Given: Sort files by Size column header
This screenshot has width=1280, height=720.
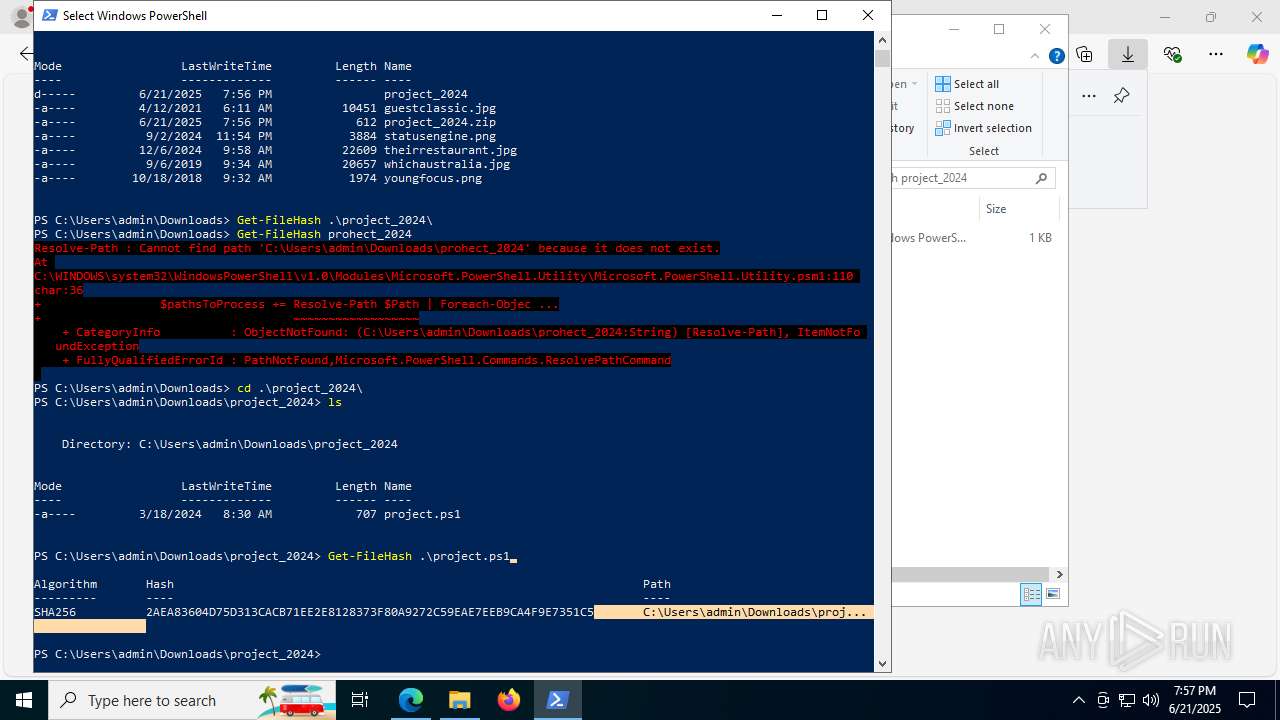Looking at the screenshot, I should (x=996, y=209).
